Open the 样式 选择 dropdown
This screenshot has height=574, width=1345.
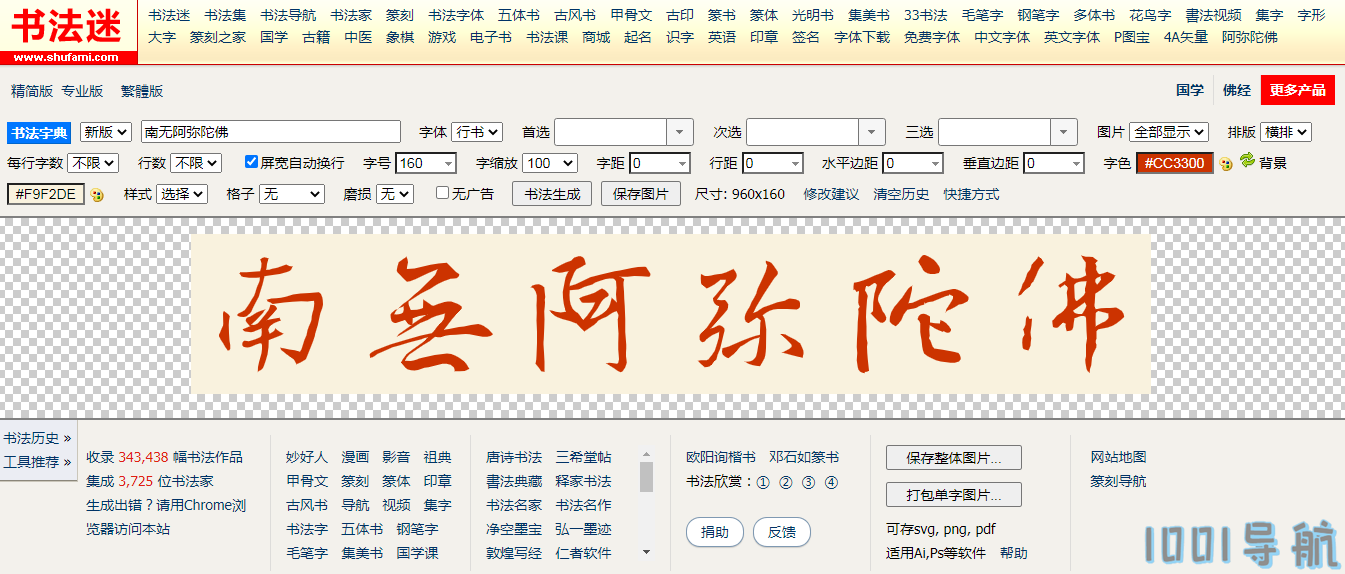(x=182, y=194)
